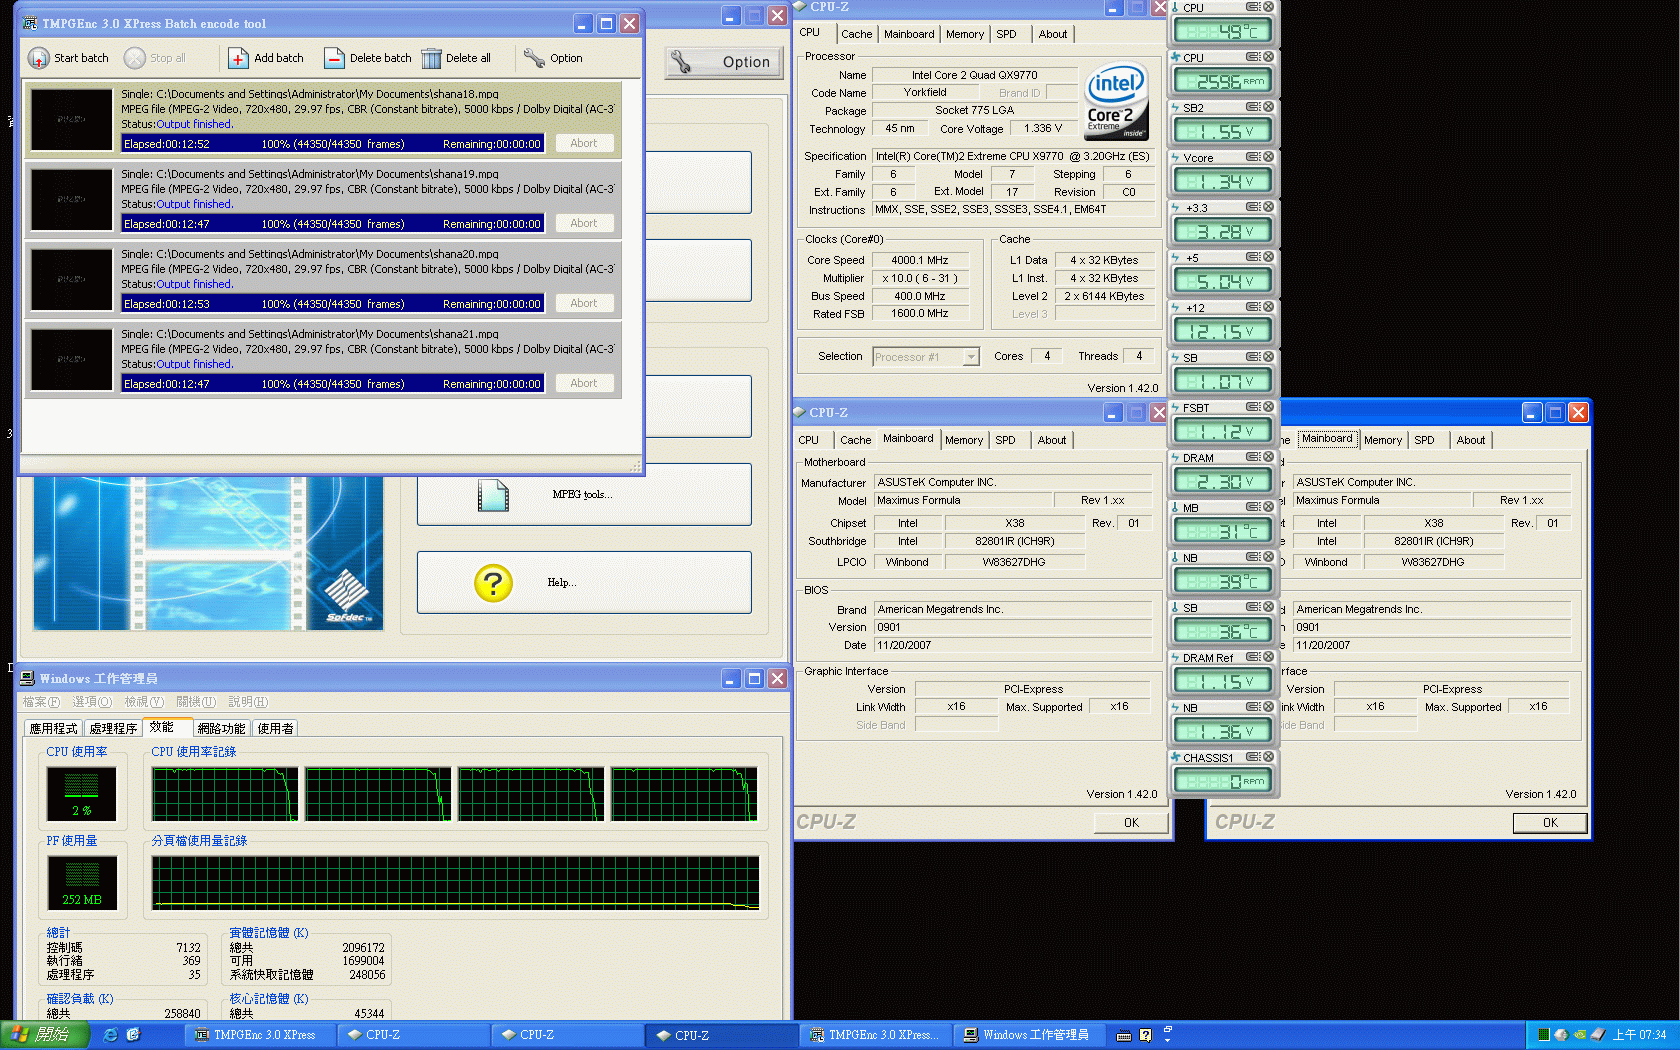Click the Start batch toolbar icon

38,58
